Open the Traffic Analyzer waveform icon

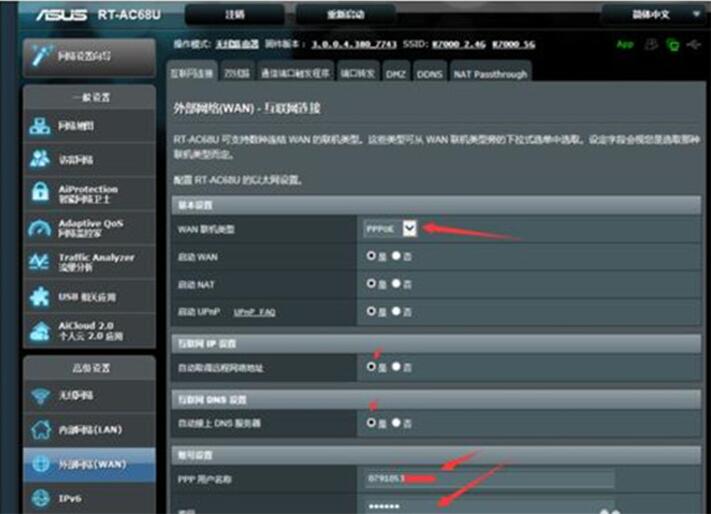pyautogui.click(x=39, y=262)
